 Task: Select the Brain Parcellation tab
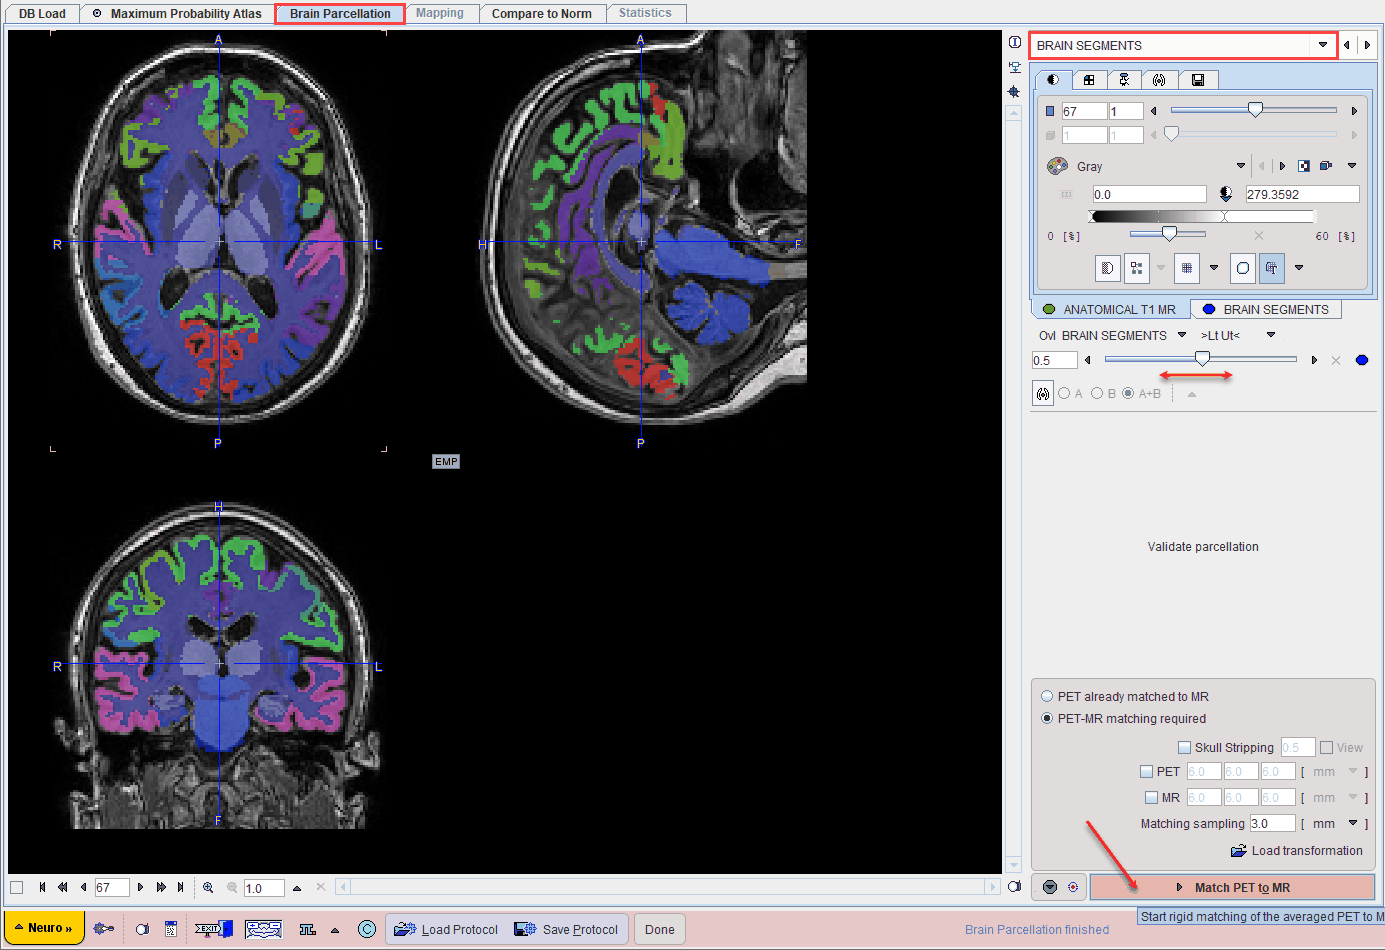340,13
